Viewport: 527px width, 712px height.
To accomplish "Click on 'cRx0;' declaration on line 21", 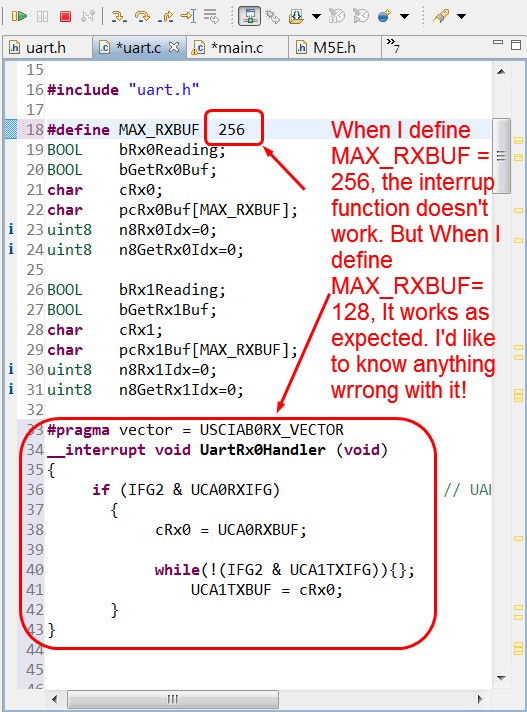I will (x=140, y=190).
